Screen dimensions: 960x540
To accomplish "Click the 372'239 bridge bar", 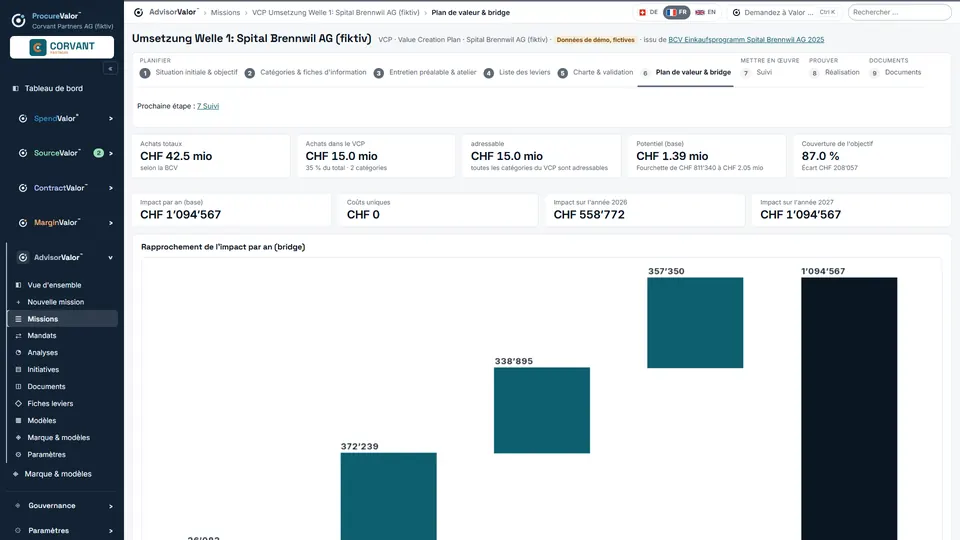I will (x=389, y=496).
